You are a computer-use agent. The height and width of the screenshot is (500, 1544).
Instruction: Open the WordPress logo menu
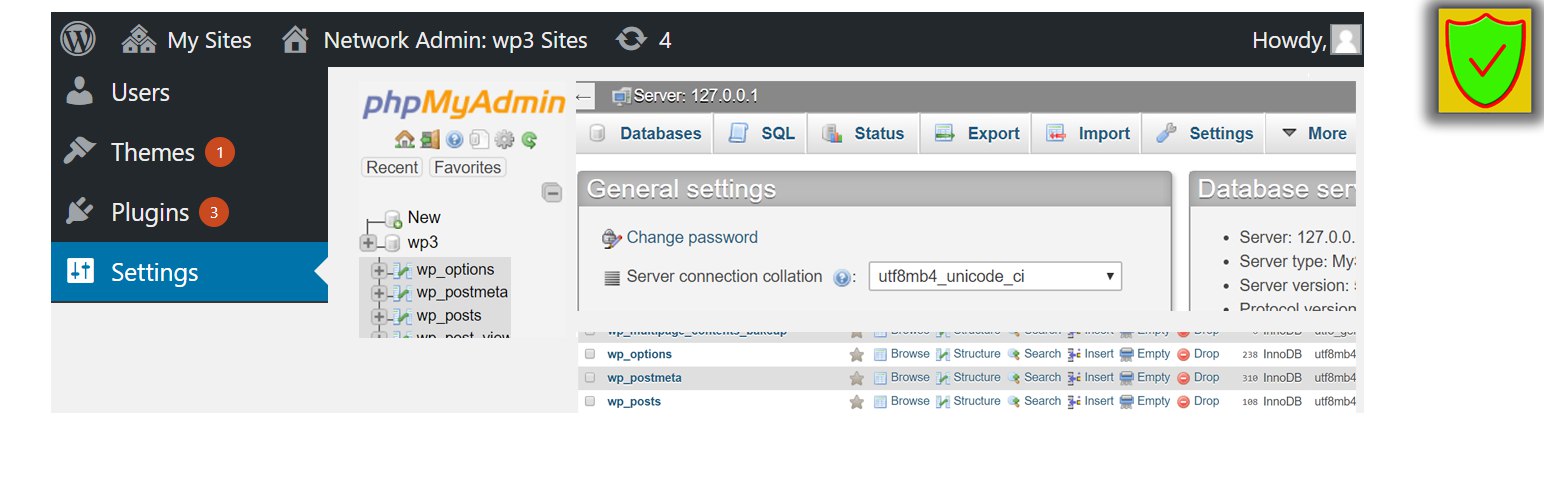coord(78,40)
